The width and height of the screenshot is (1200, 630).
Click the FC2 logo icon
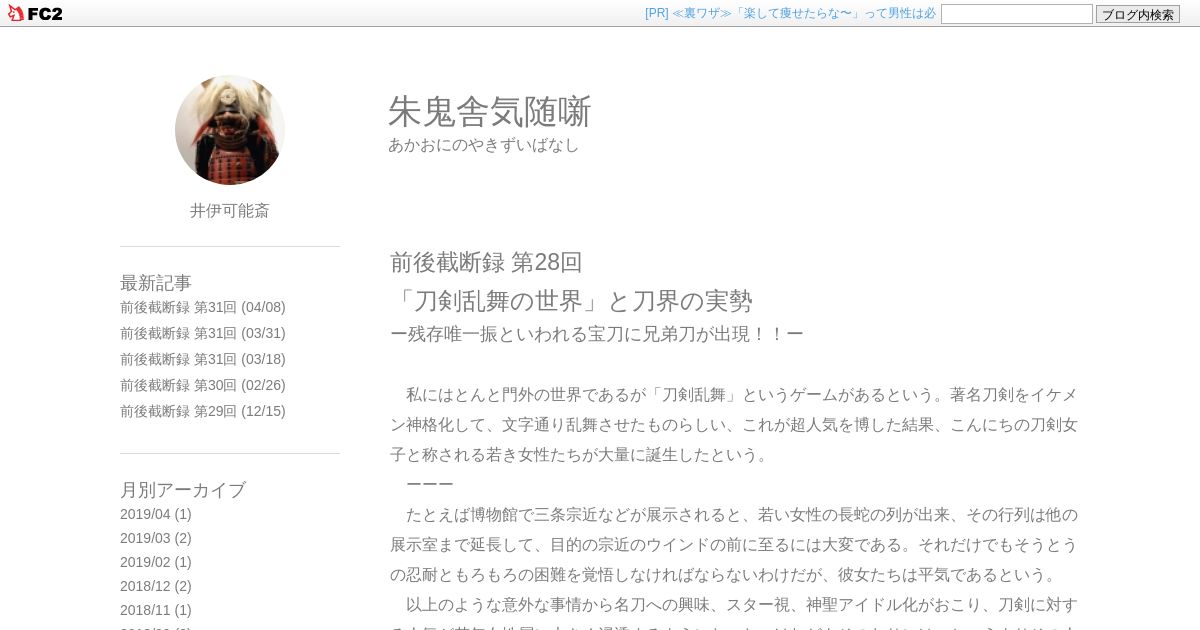[x=35, y=13]
